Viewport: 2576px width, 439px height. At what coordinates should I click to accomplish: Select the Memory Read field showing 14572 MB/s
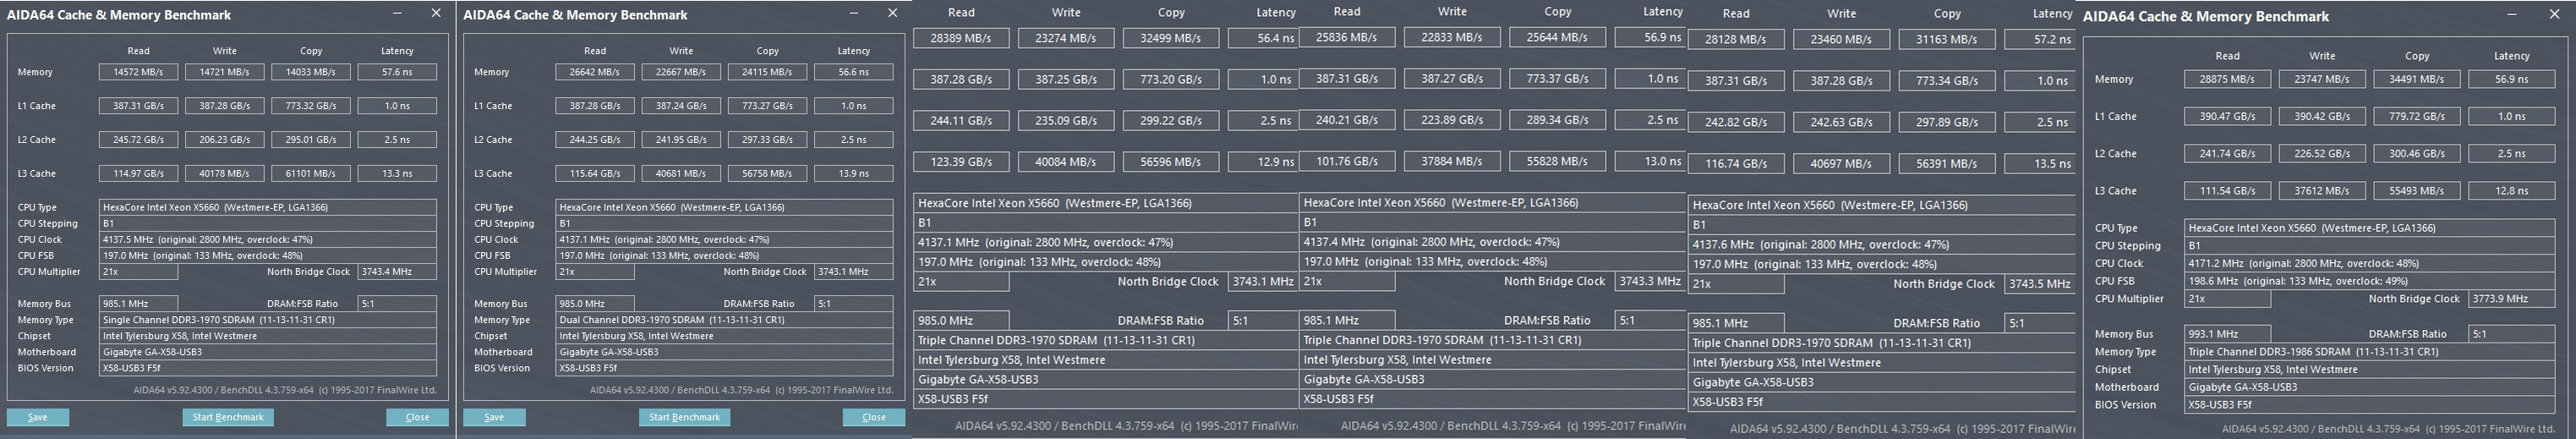click(139, 72)
